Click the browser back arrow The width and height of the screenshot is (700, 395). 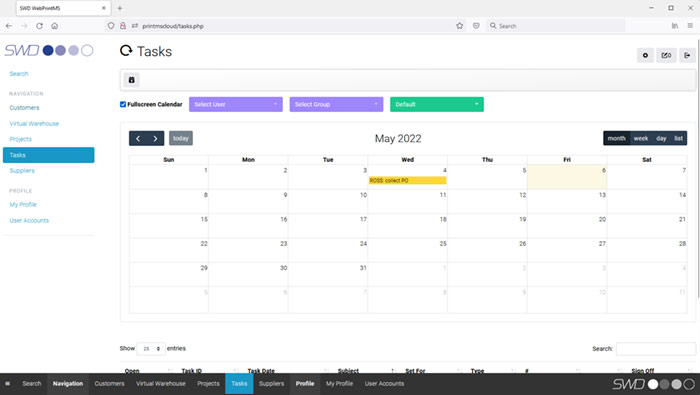click(x=9, y=26)
